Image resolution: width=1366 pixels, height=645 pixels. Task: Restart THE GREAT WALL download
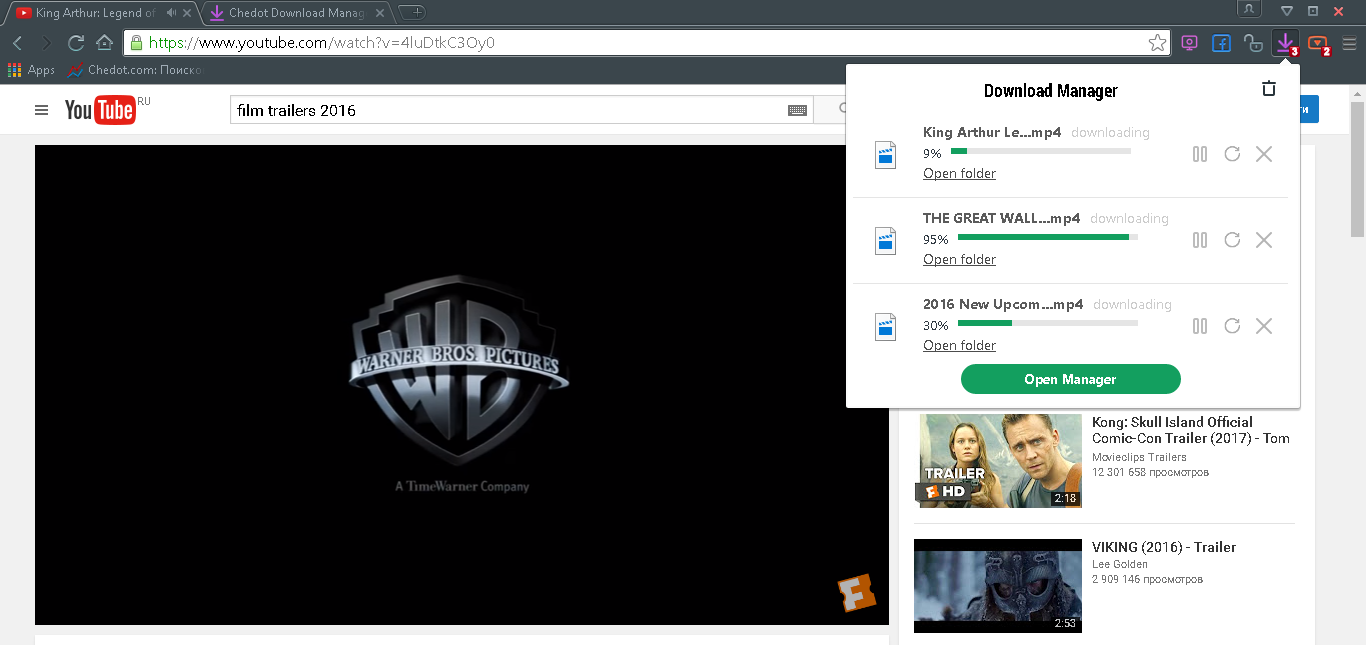click(1232, 240)
